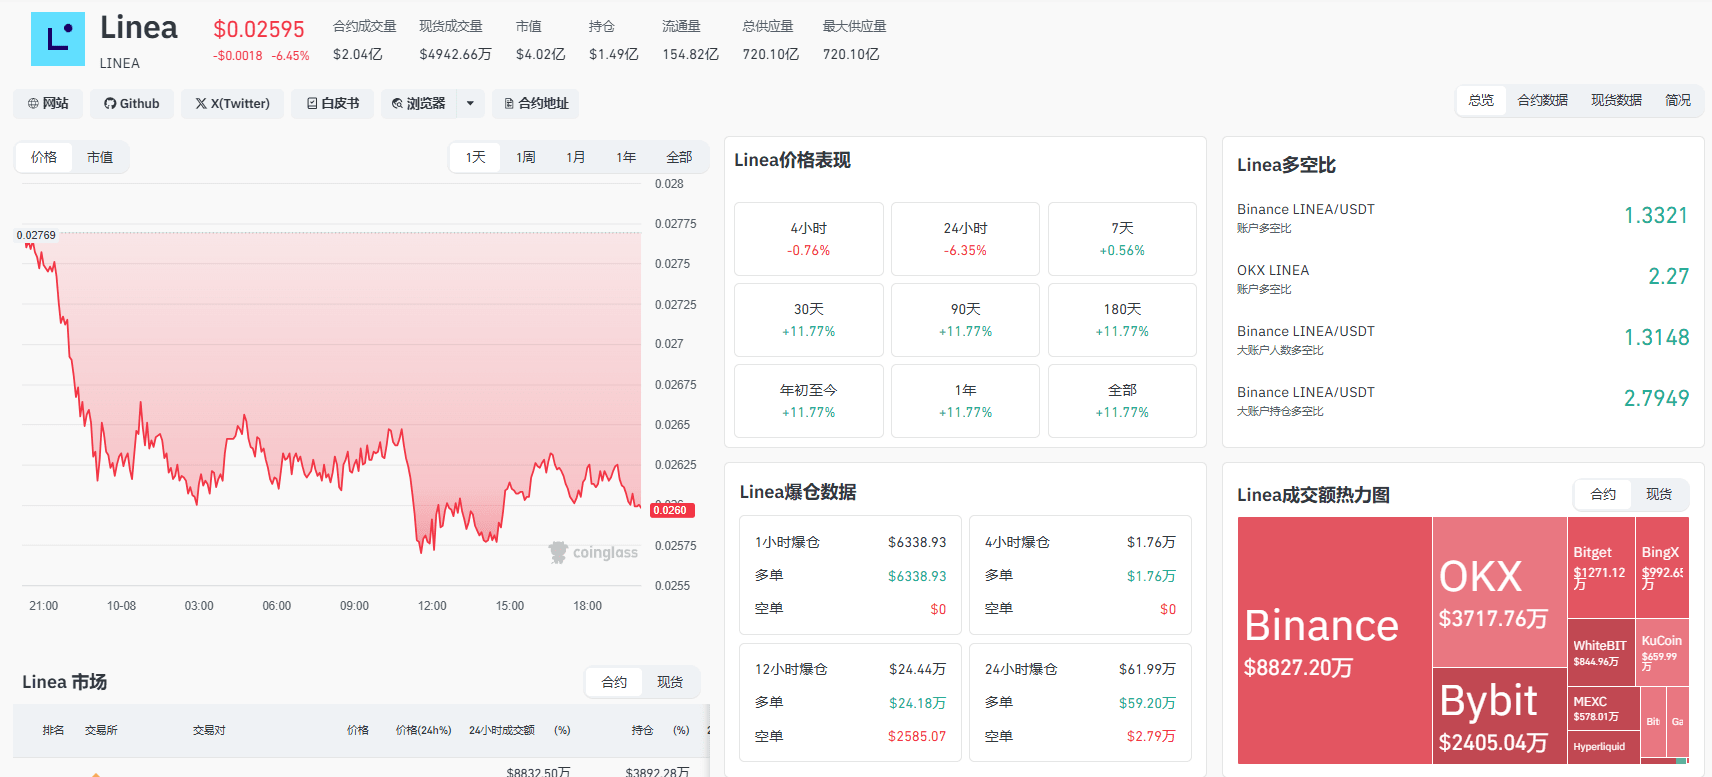Expand the 浏览器 dropdown arrow
Viewport: 1712px width, 777px height.
471,104
